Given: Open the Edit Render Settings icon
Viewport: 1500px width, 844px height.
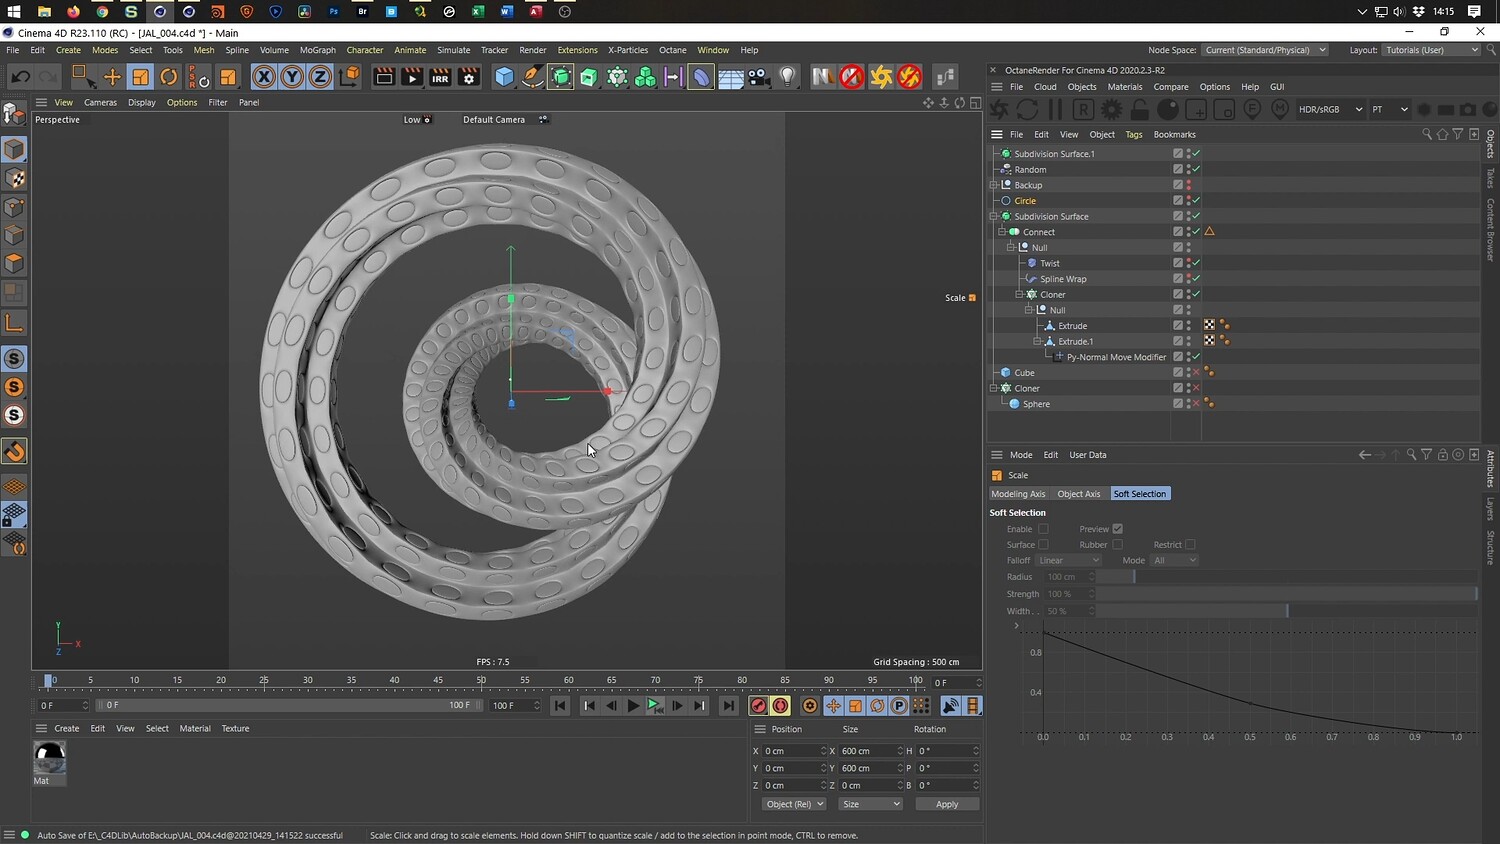Looking at the screenshot, I should click(468, 77).
